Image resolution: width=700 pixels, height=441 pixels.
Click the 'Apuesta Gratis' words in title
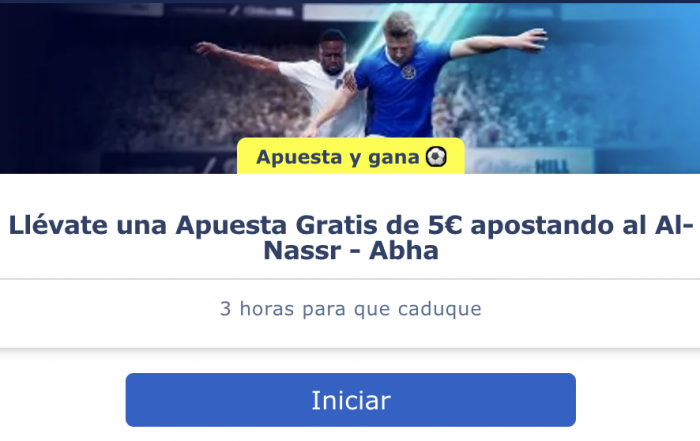(x=276, y=225)
